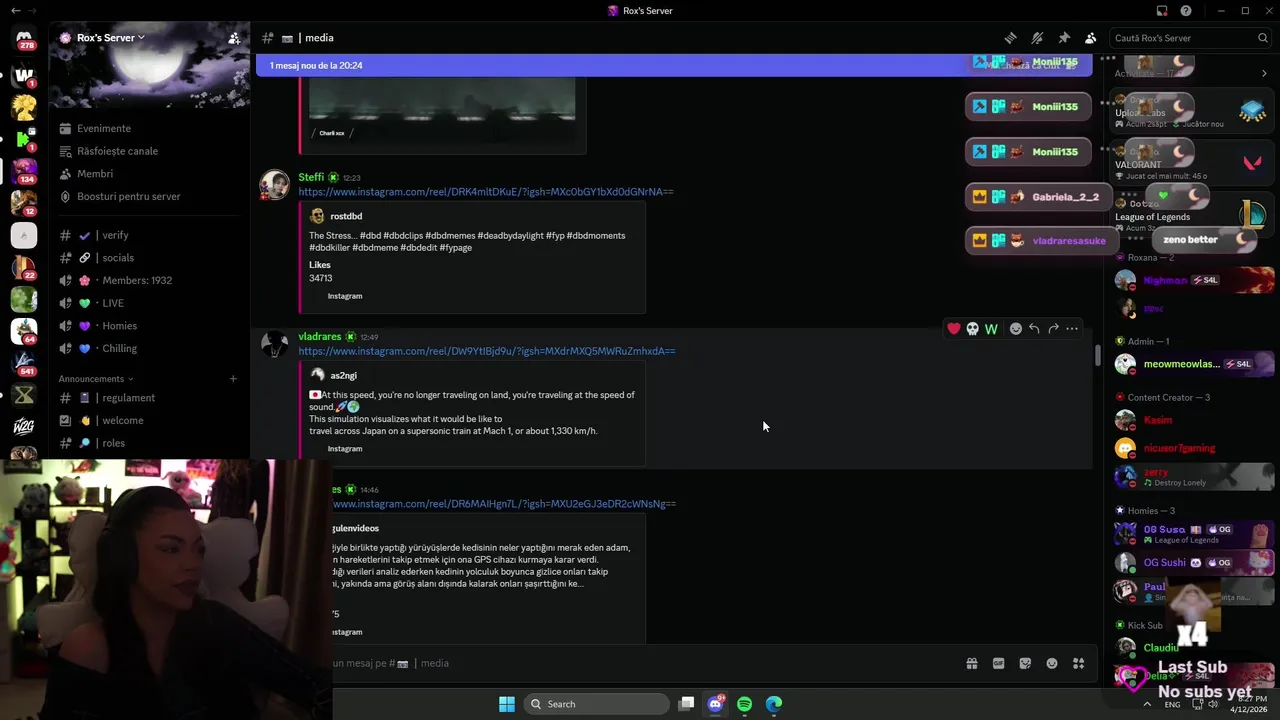Open the W server in server list
The image size is (1280, 720).
tap(24, 75)
